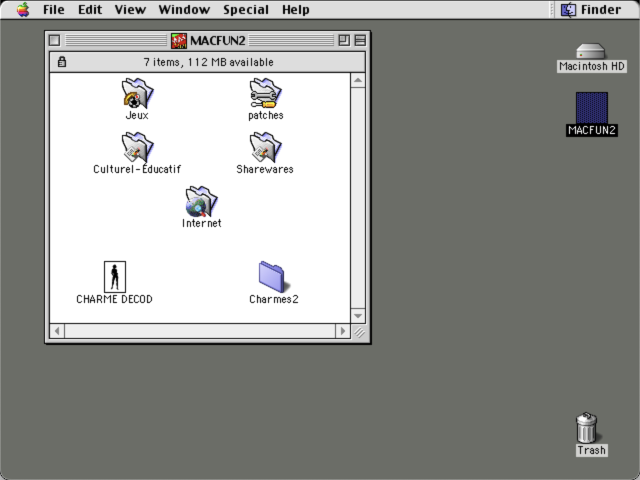Select the Internet folder icon
Image resolution: width=640 pixels, height=480 pixels.
(202, 201)
